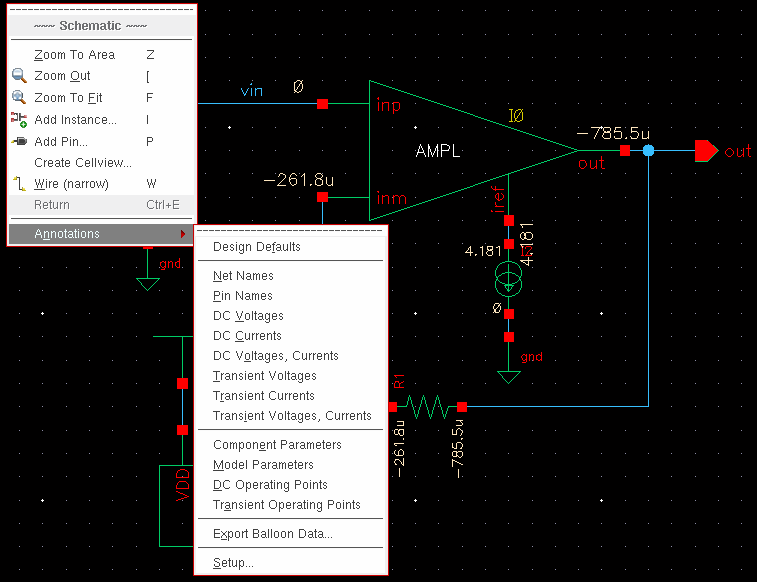Image resolution: width=757 pixels, height=582 pixels.
Task: Click the Wire (narrow) icon
Action: (x=19, y=184)
